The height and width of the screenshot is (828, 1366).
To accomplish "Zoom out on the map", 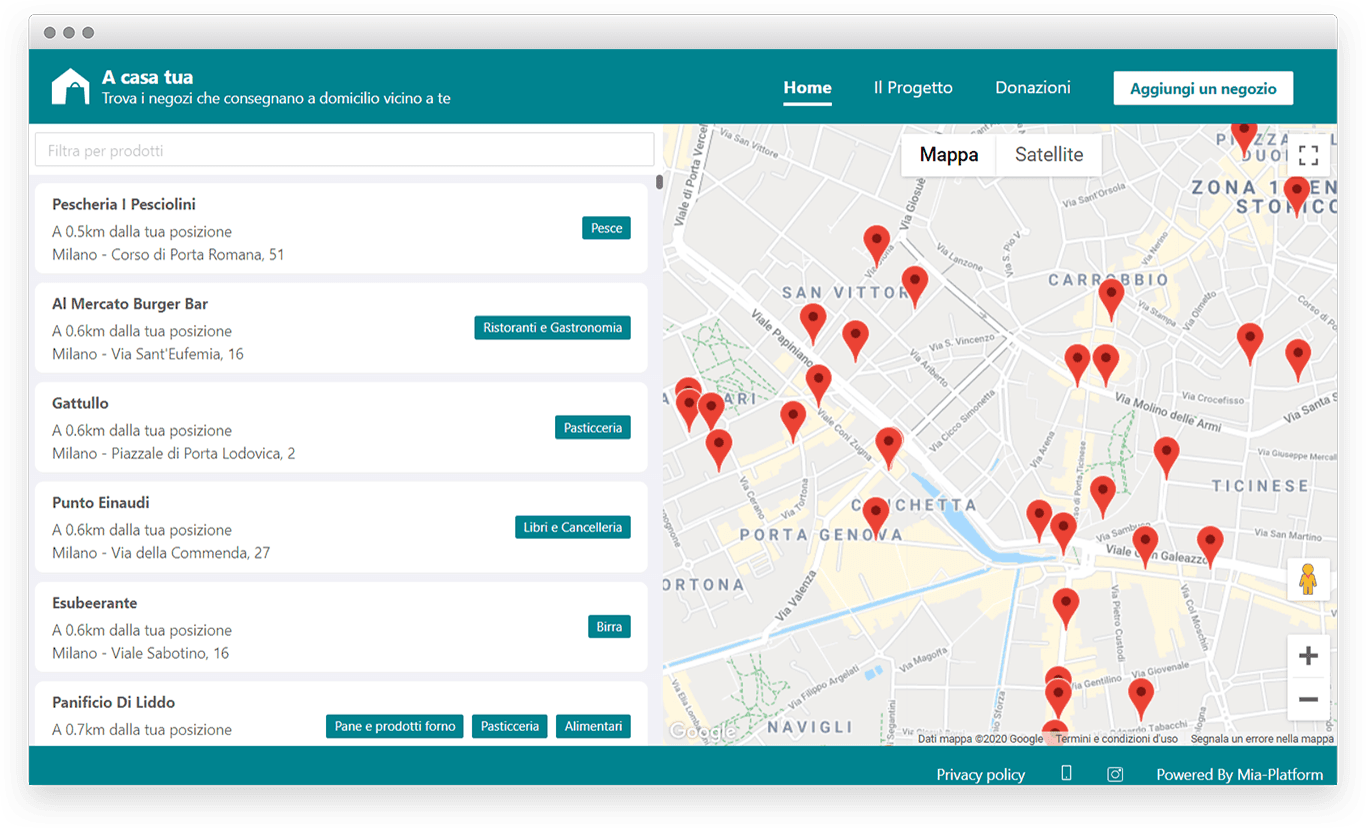I will coord(1308,699).
